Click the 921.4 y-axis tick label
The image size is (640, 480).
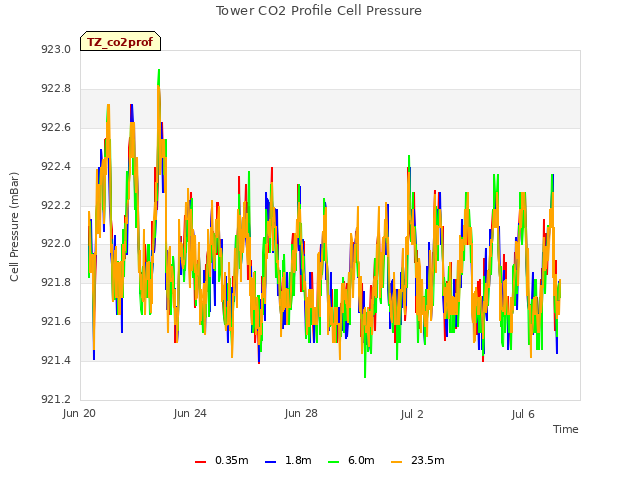56,360
